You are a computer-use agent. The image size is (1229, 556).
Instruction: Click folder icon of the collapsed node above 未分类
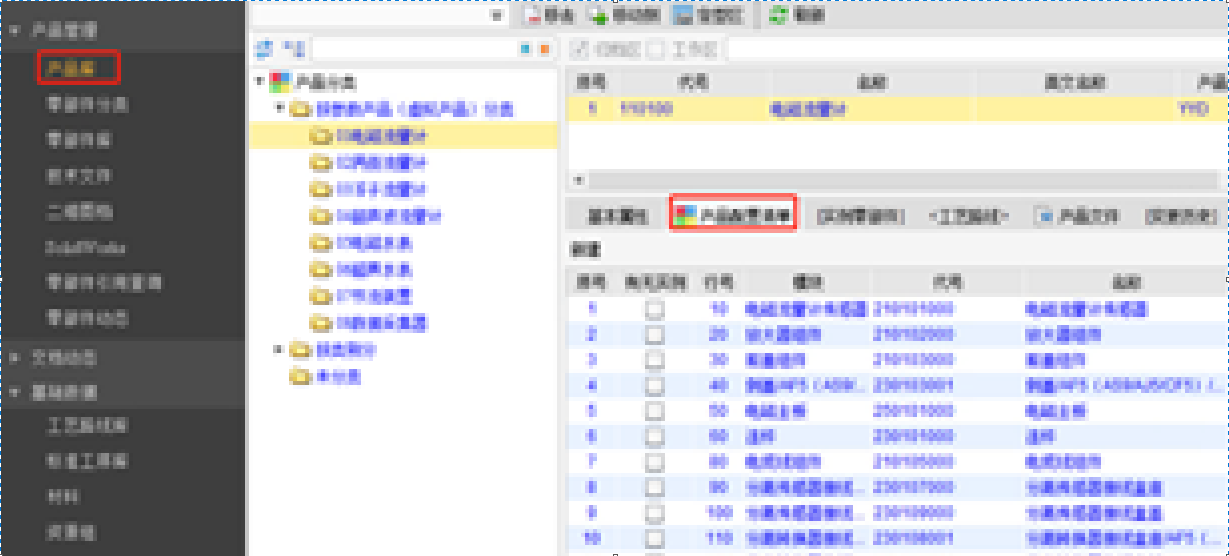300,350
